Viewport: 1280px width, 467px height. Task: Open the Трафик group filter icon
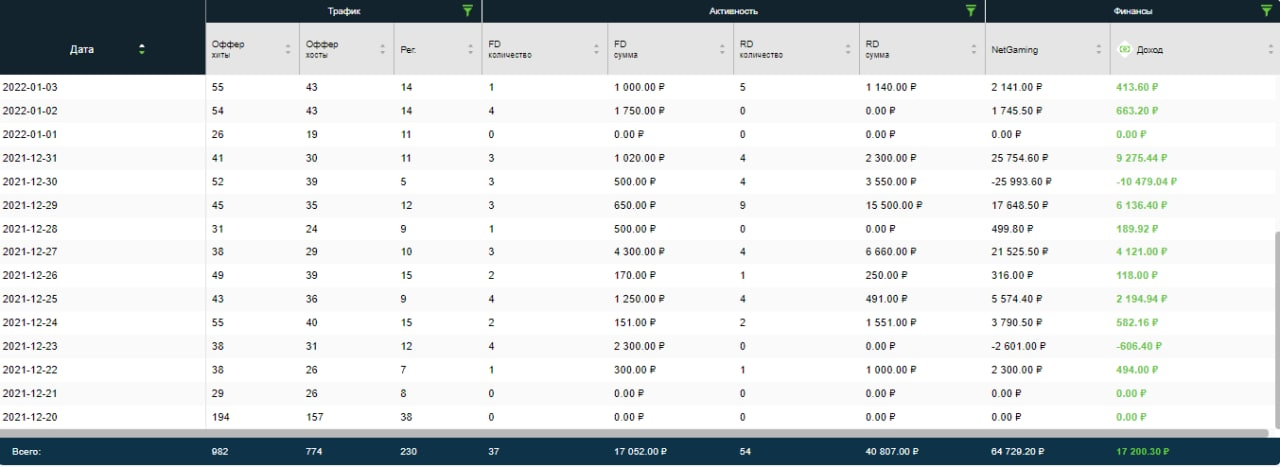click(x=466, y=11)
